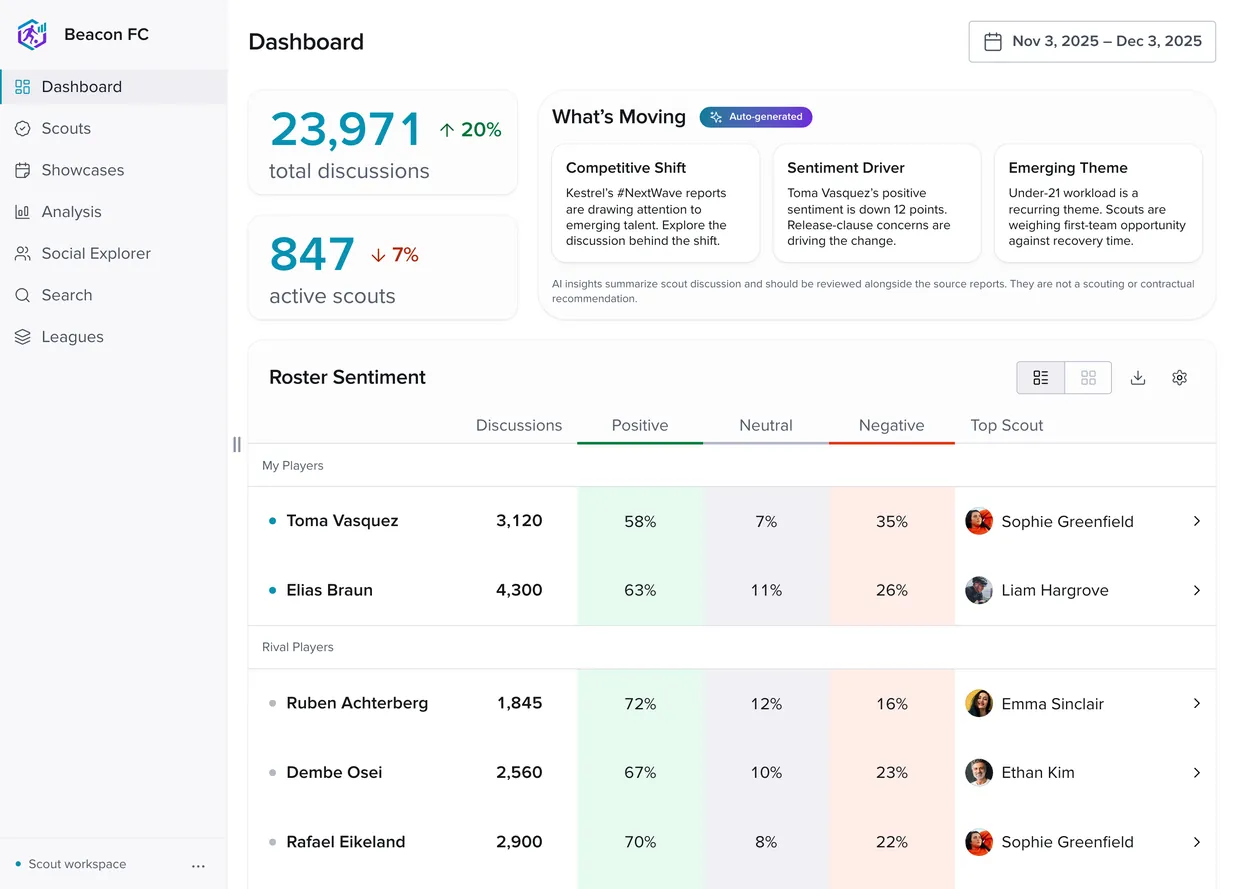Click the Rival Players group header

732,647
